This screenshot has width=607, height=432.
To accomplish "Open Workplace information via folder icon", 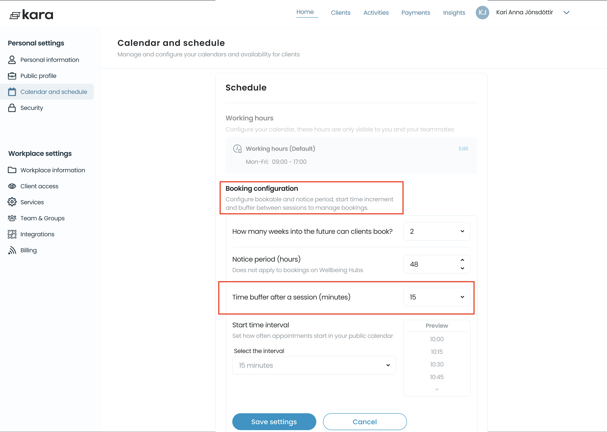I will coord(12,170).
